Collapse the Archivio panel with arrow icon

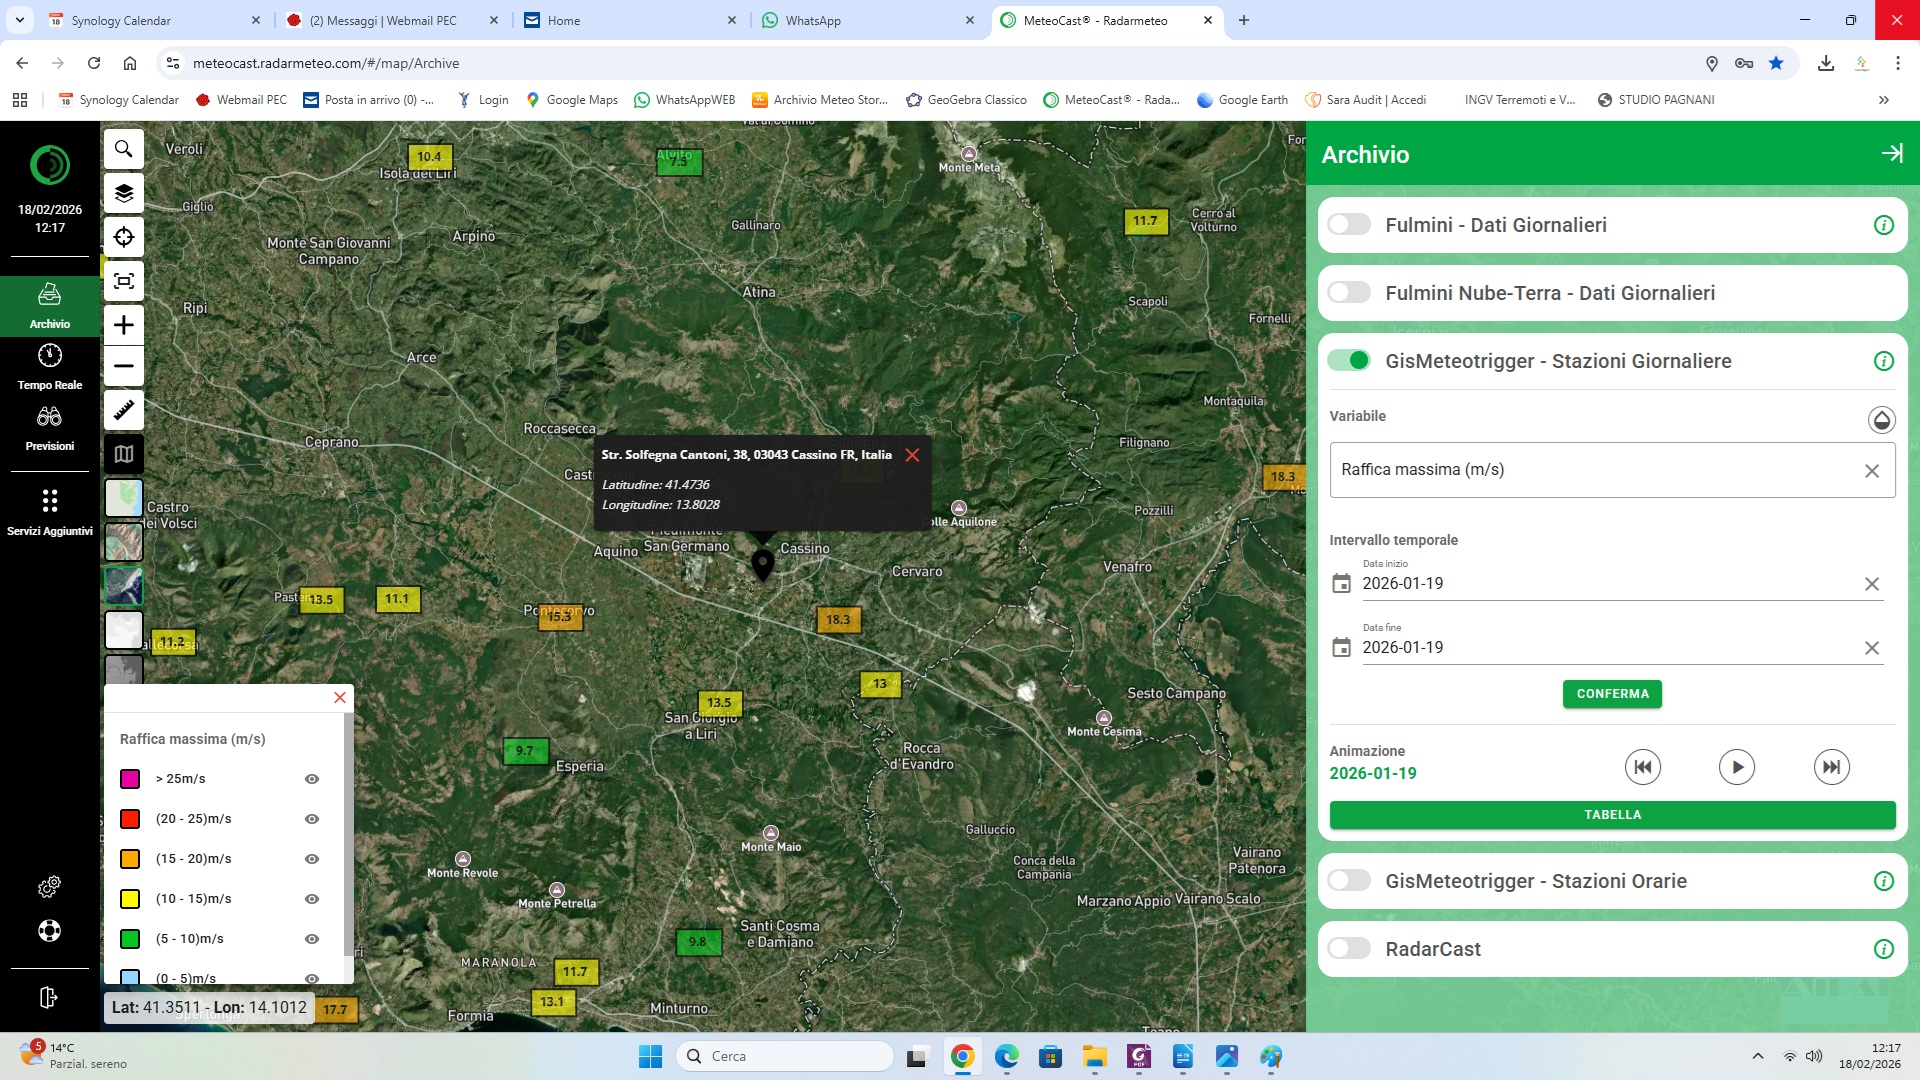1891,153
